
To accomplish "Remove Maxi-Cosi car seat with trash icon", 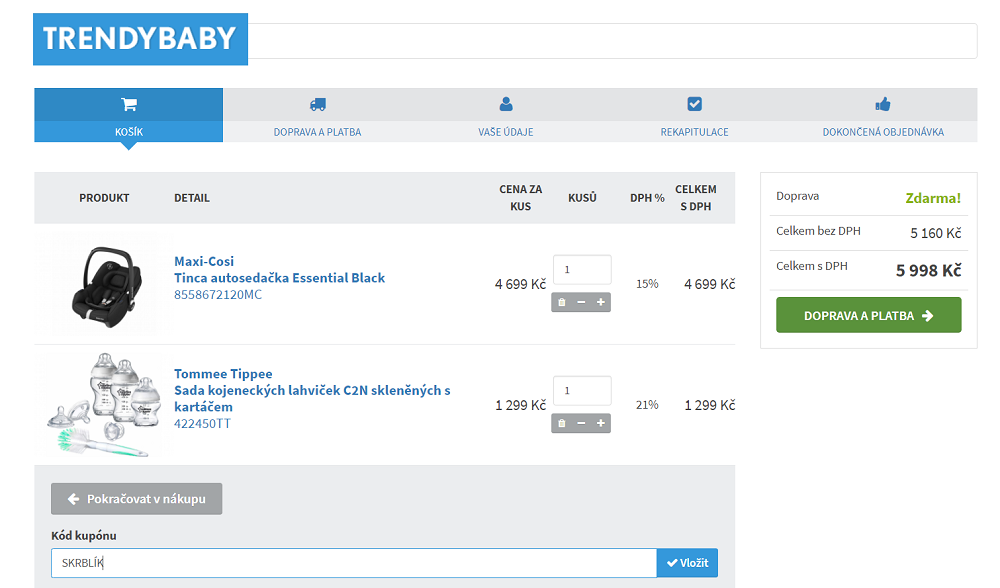I will [562, 302].
